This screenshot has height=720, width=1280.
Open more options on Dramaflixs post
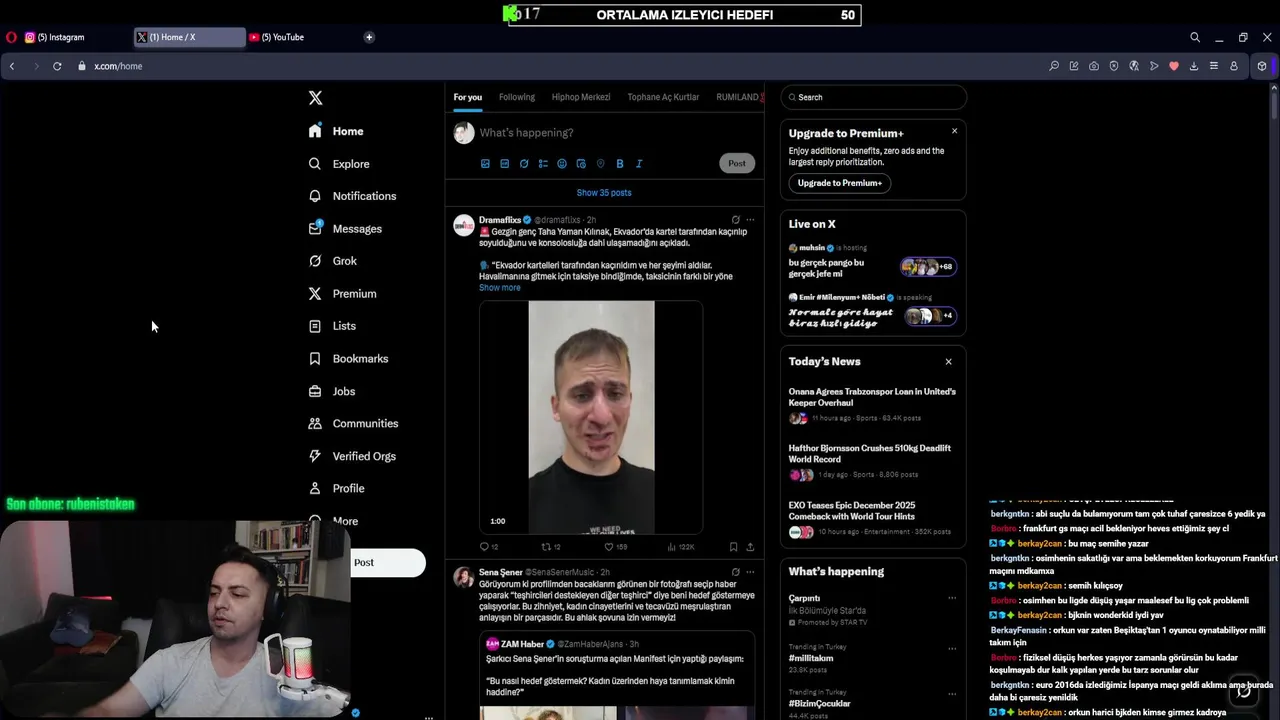pos(750,220)
